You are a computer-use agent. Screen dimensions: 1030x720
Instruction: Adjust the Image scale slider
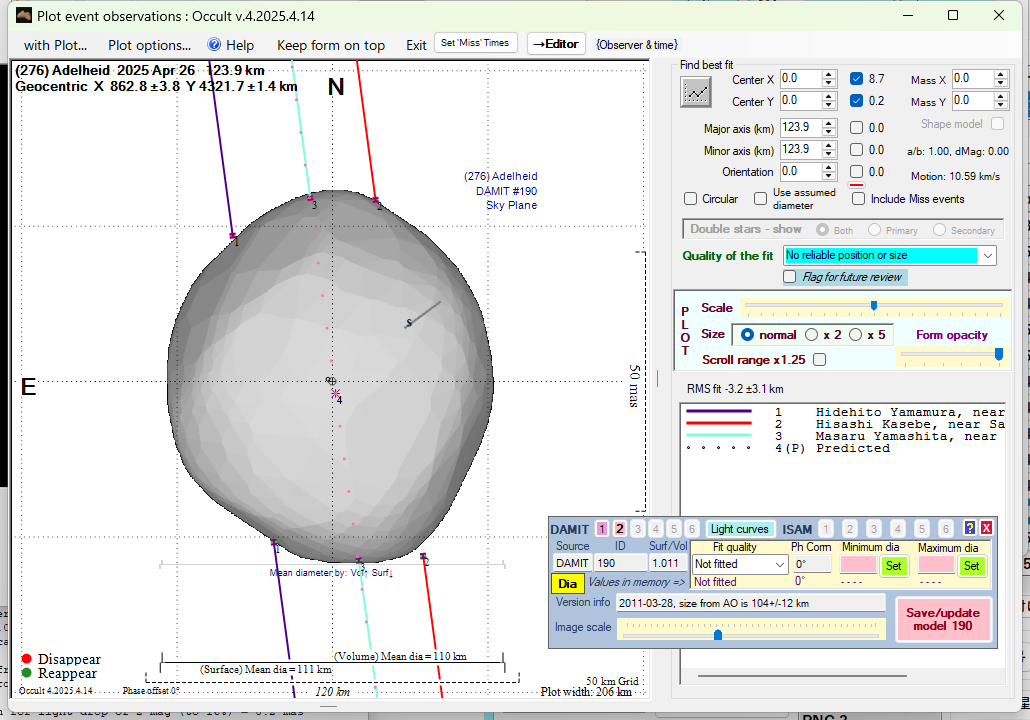[718, 634]
